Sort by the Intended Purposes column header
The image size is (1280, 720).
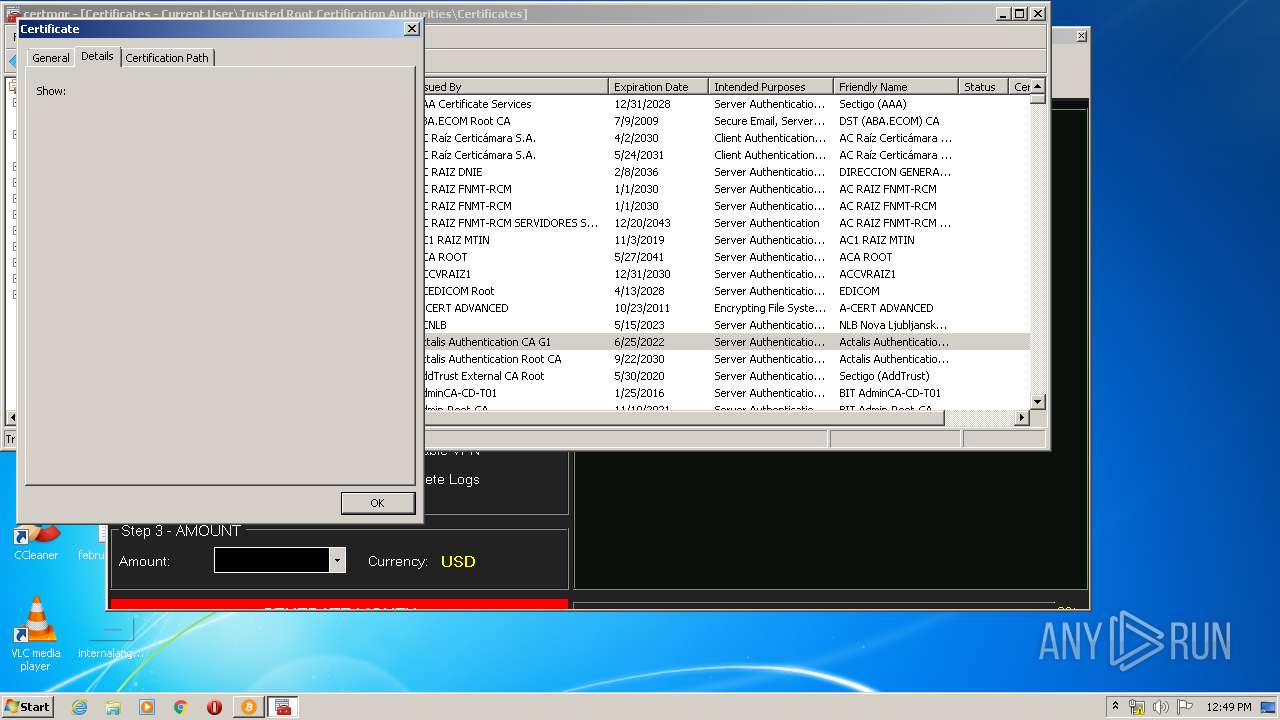point(770,87)
